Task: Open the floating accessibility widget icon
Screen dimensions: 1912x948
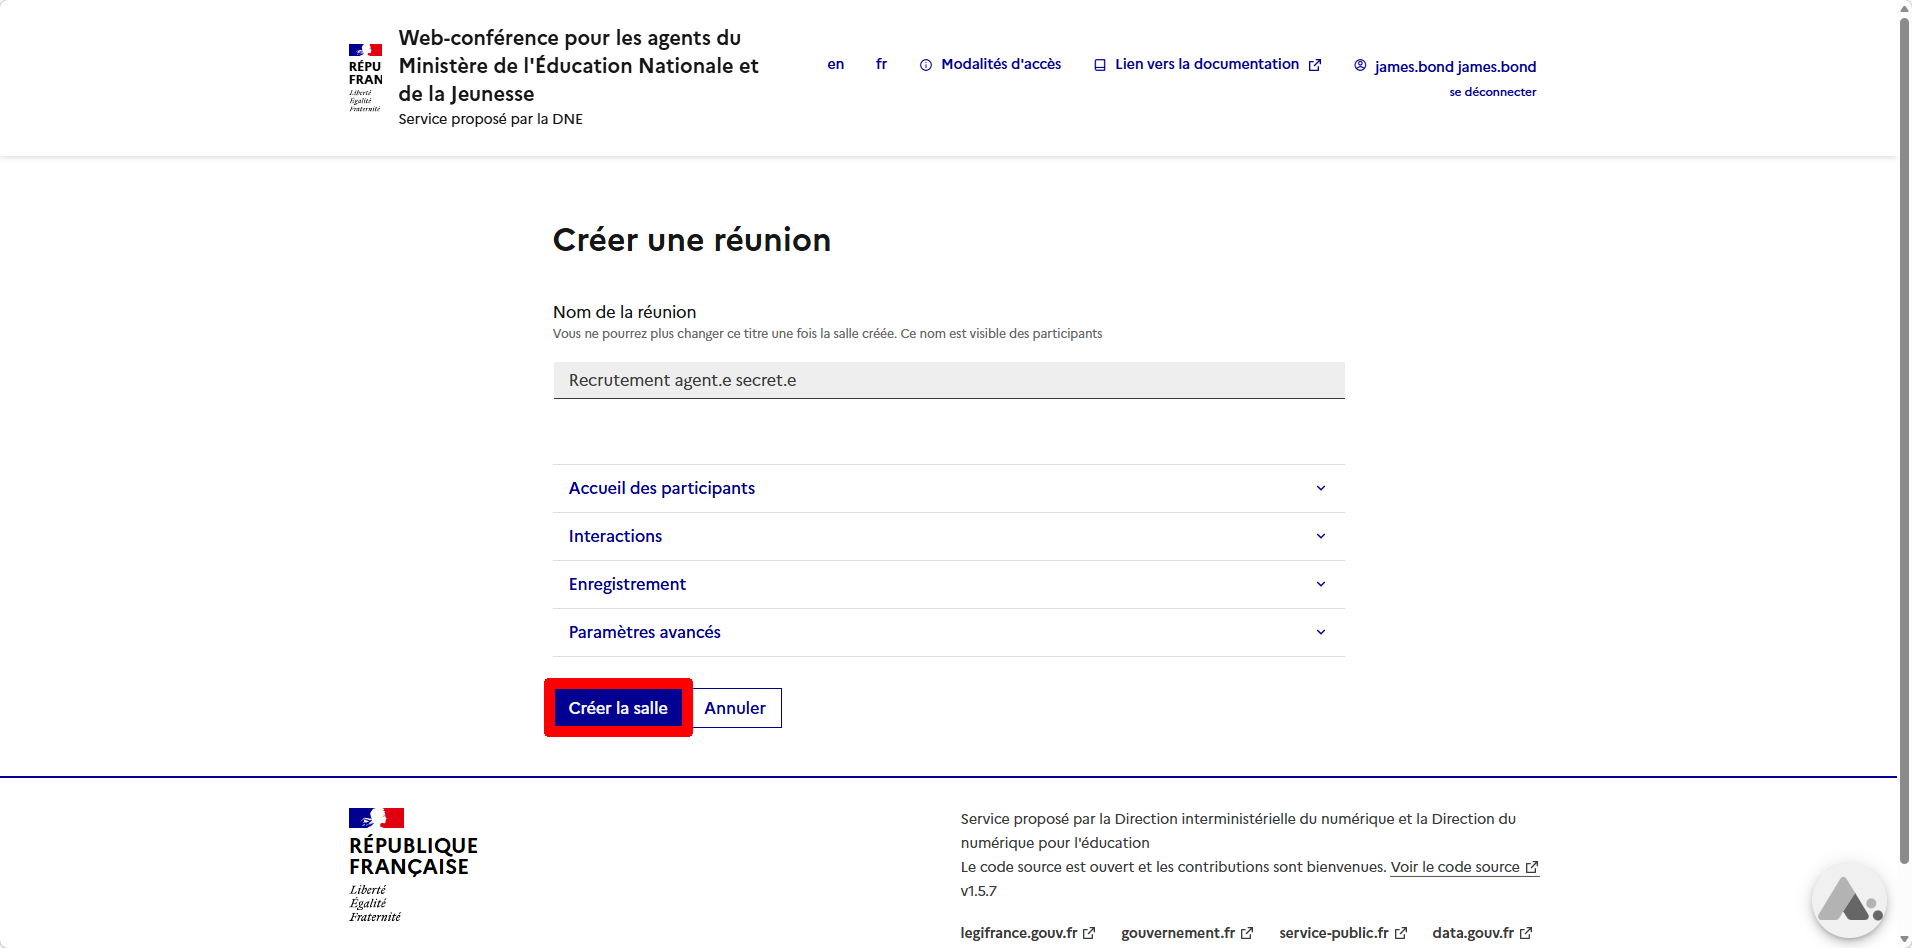Action: [x=1849, y=901]
